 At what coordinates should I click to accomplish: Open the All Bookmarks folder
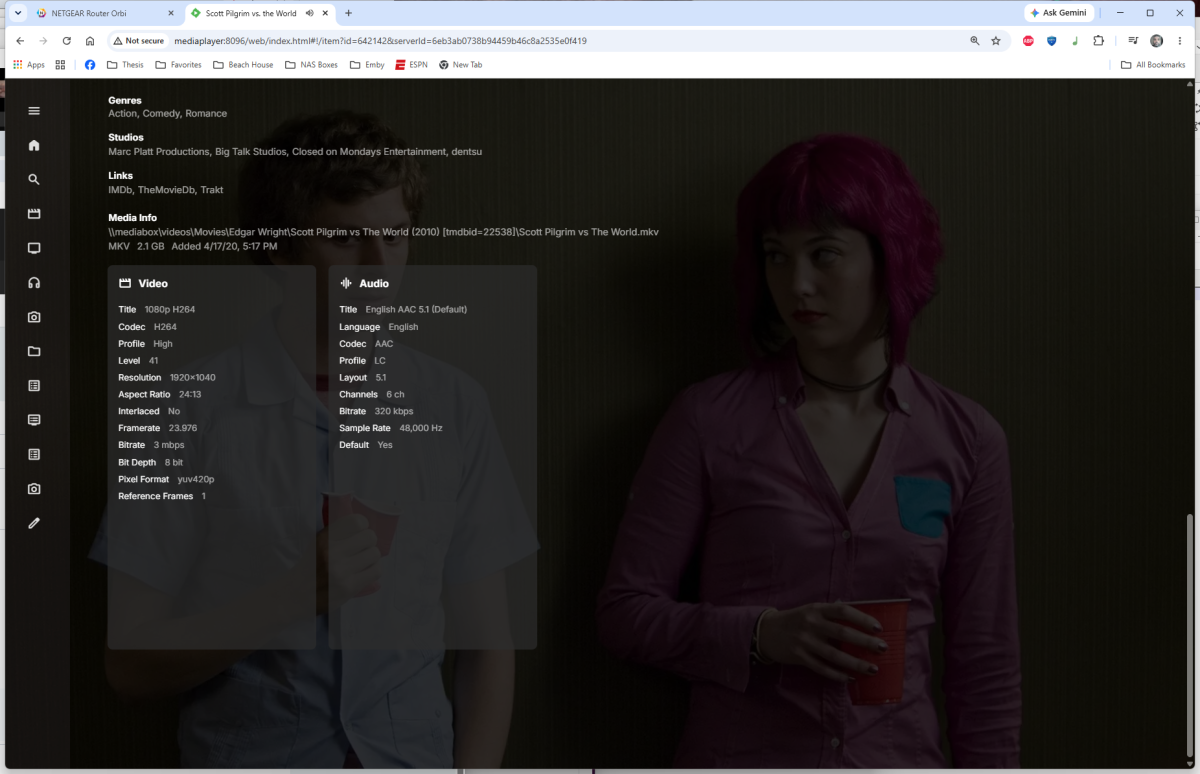click(1153, 64)
